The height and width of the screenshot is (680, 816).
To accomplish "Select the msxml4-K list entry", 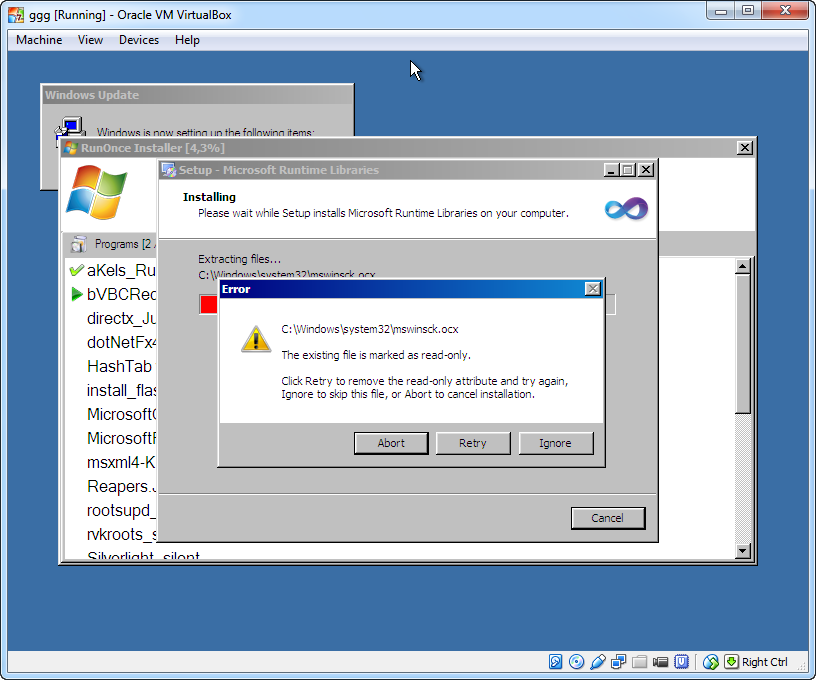I will pos(121,462).
